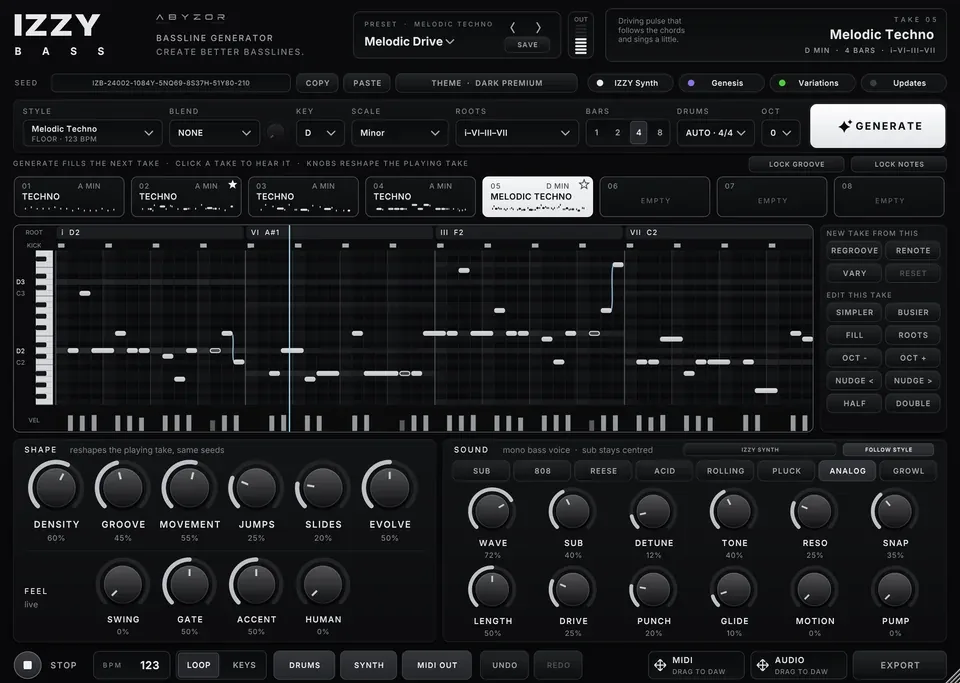Toggle Loop mode
The image size is (960, 683).
tap(198, 665)
